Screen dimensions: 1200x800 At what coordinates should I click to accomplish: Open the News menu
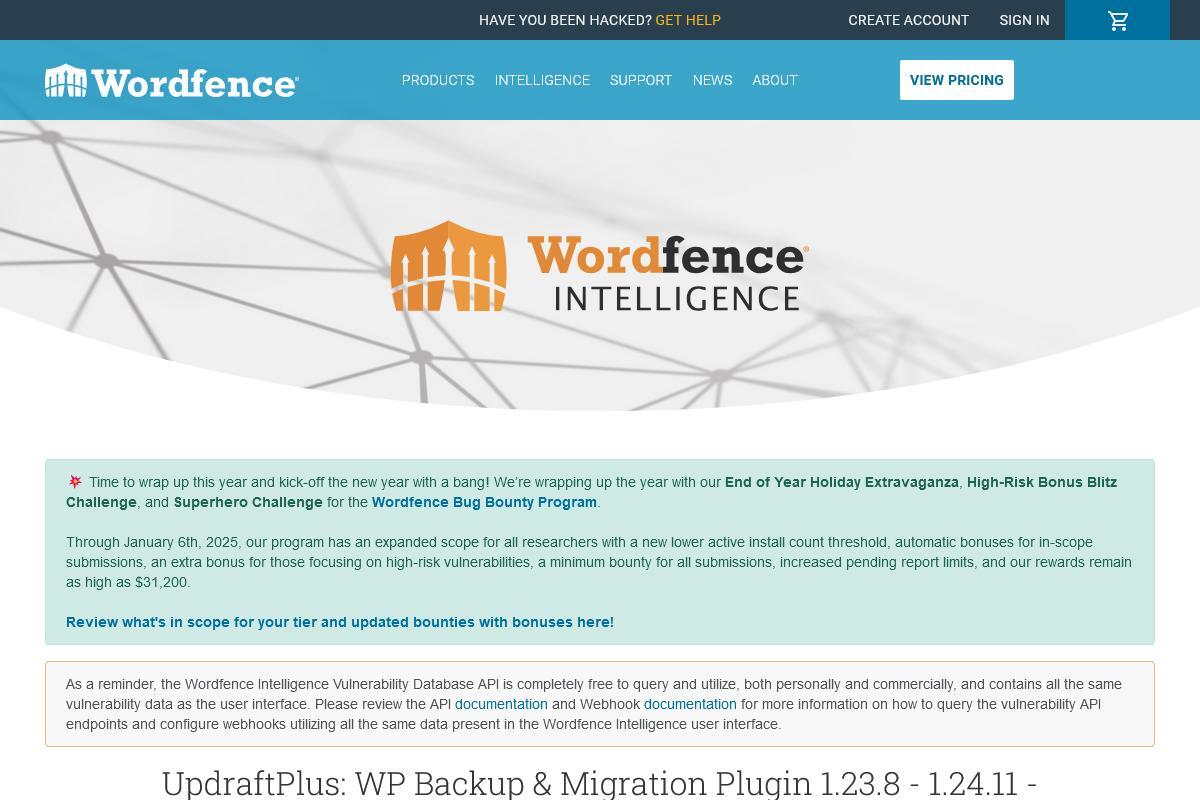coord(712,80)
